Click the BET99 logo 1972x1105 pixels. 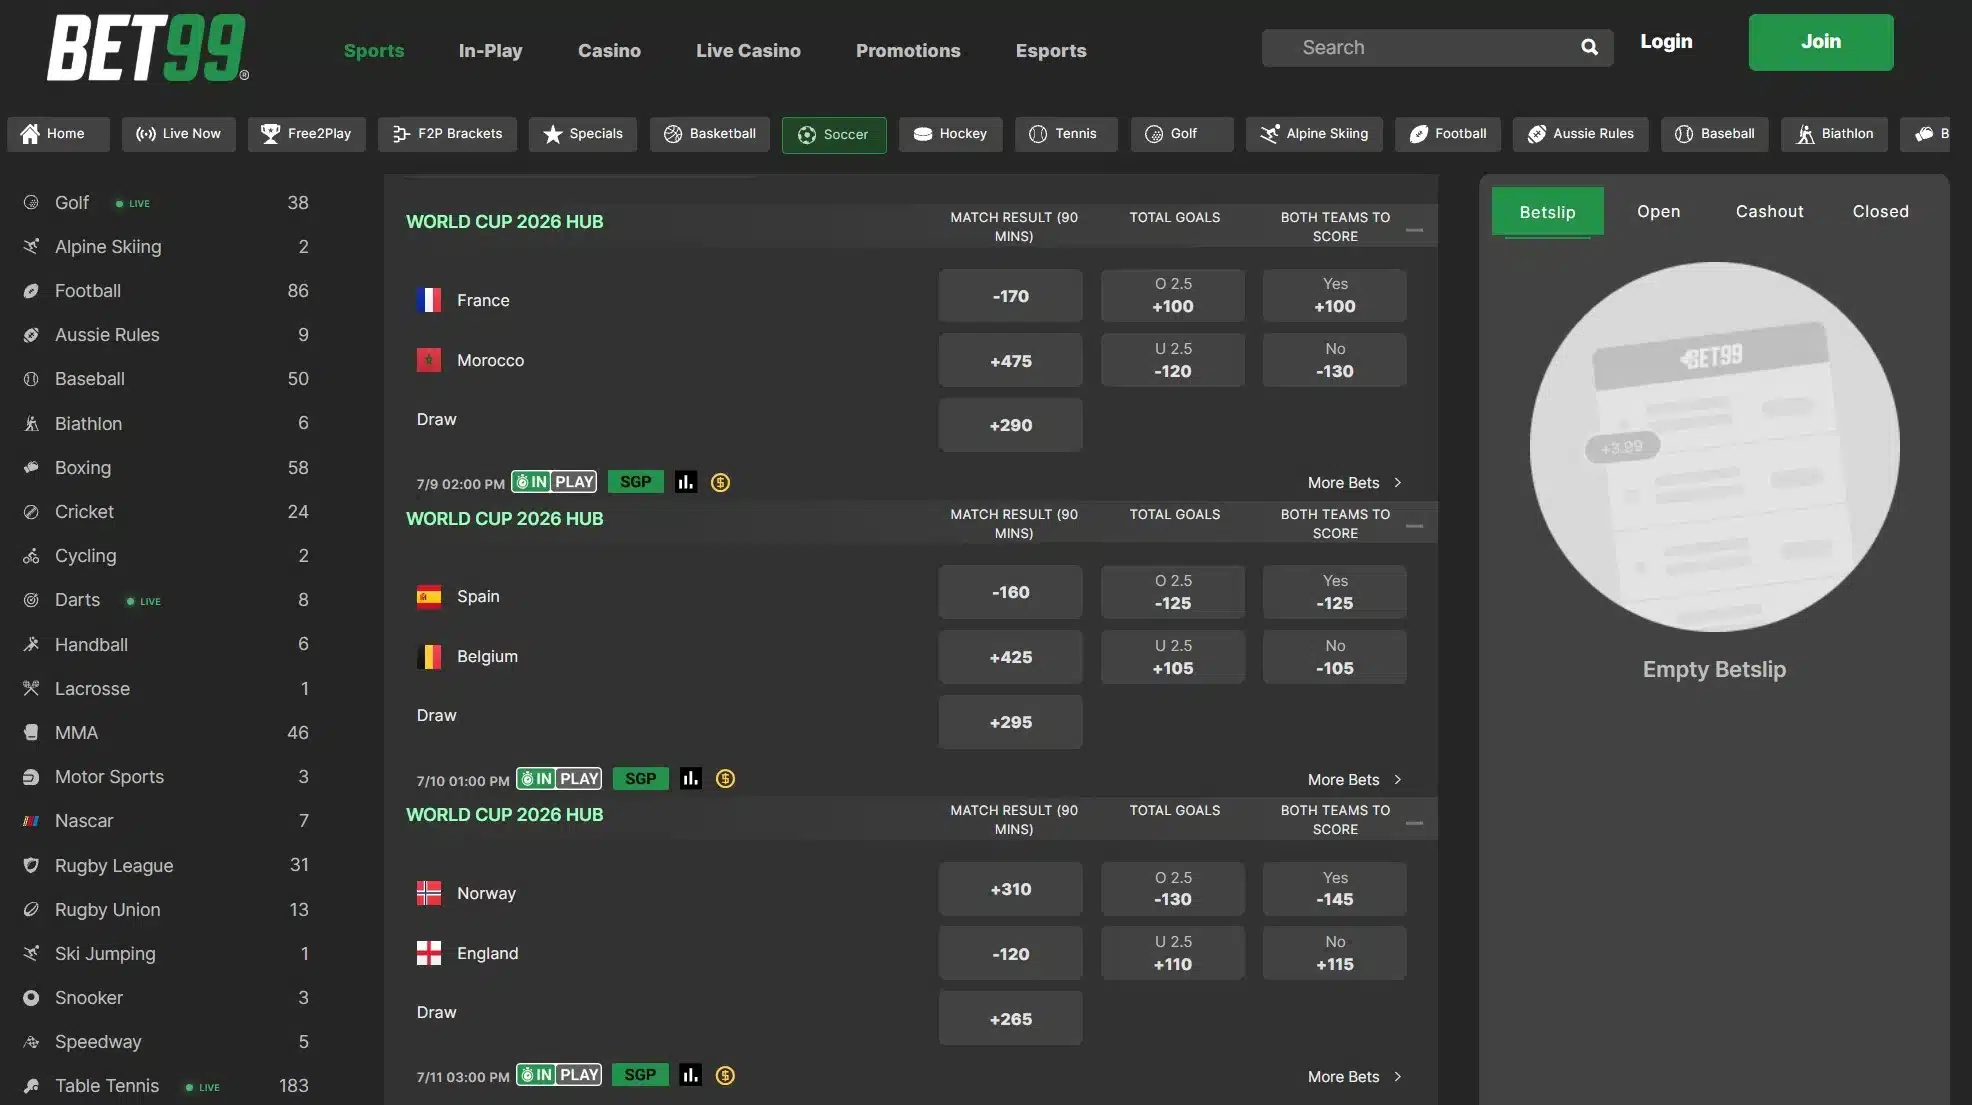click(x=147, y=47)
